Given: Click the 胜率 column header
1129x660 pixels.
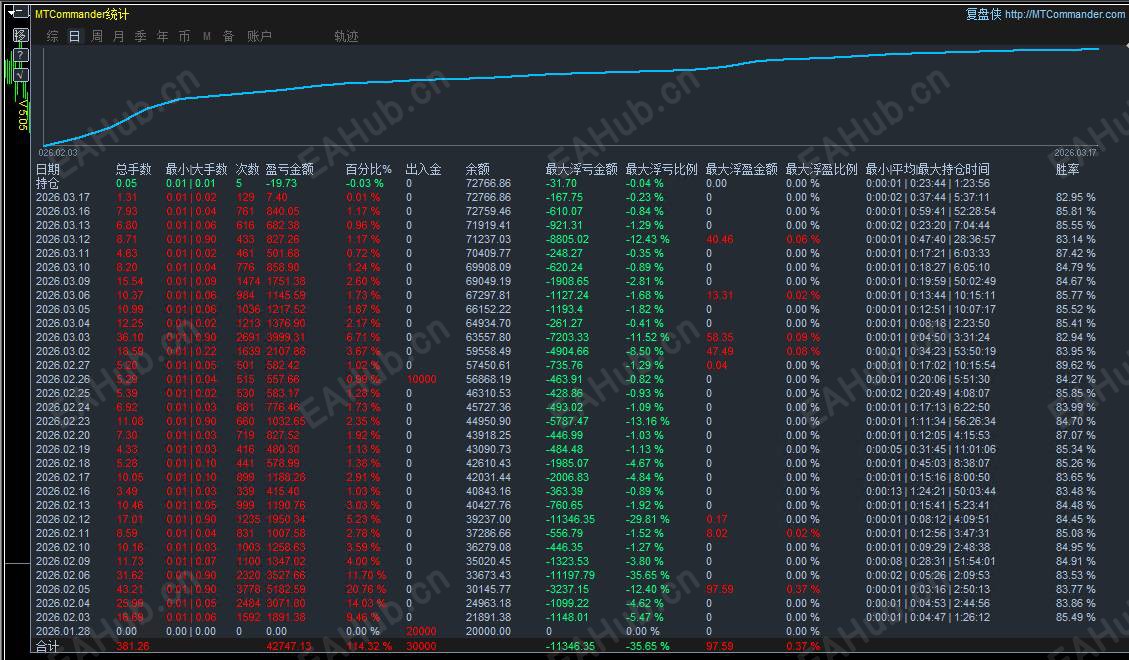Looking at the screenshot, I should tap(1067, 169).
